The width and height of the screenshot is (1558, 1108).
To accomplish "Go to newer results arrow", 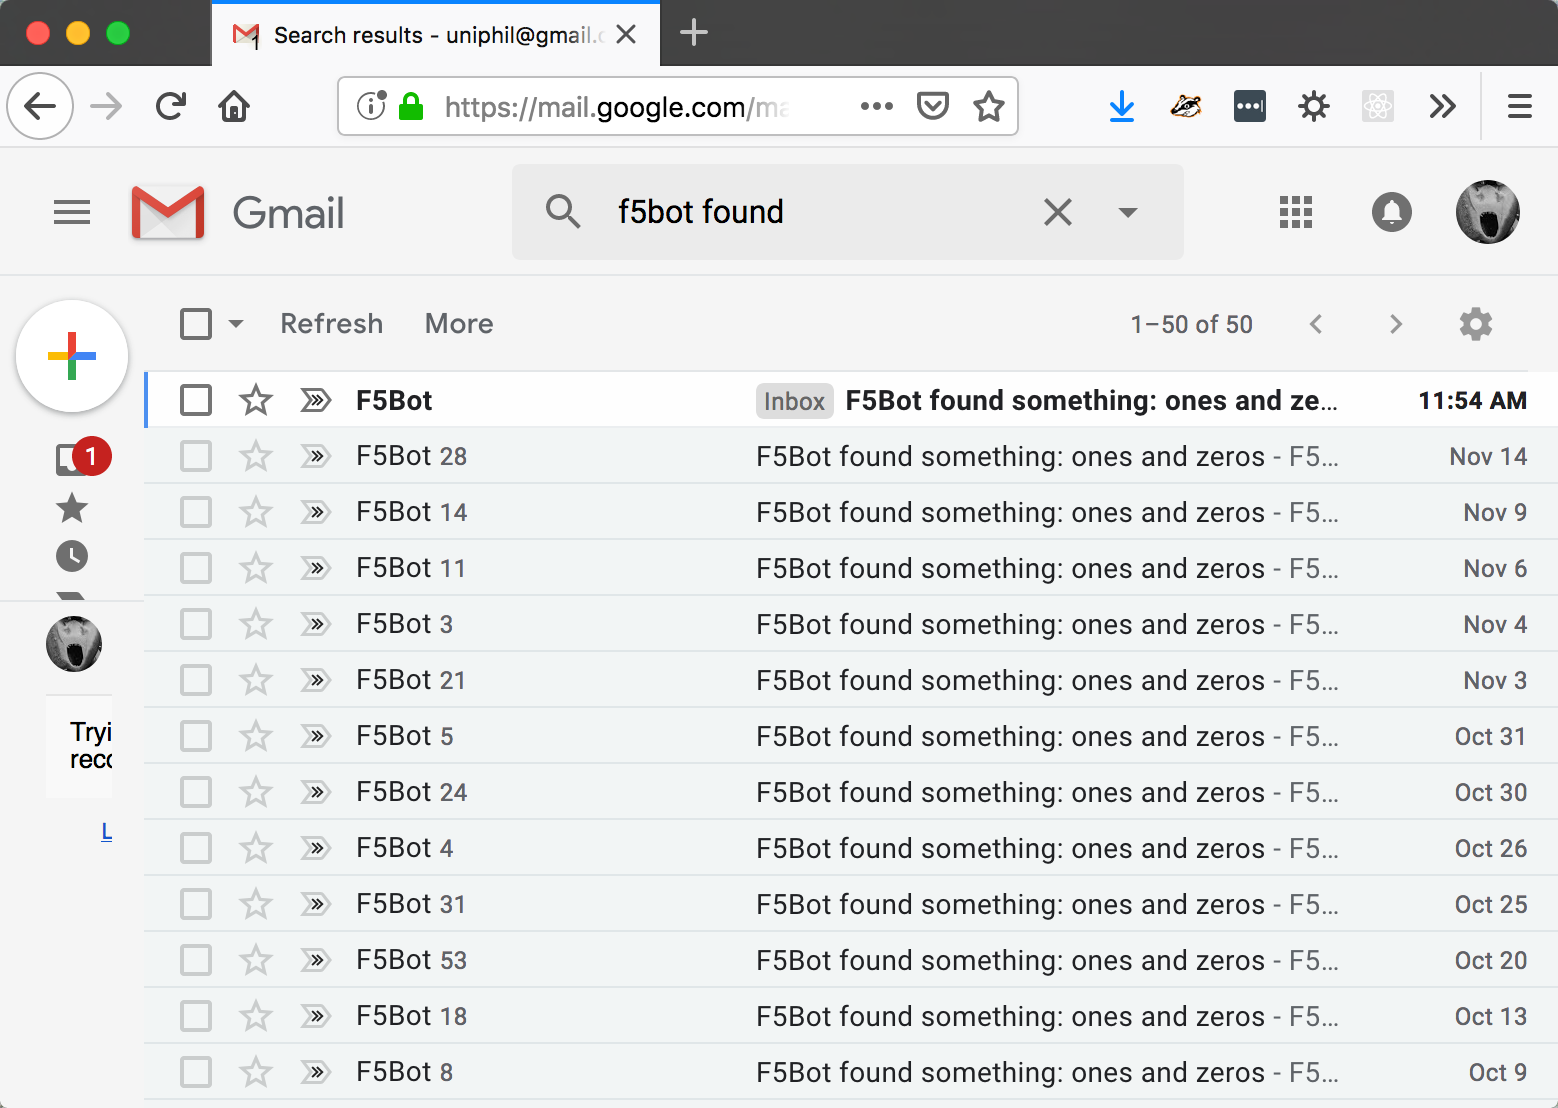I will [x=1316, y=324].
